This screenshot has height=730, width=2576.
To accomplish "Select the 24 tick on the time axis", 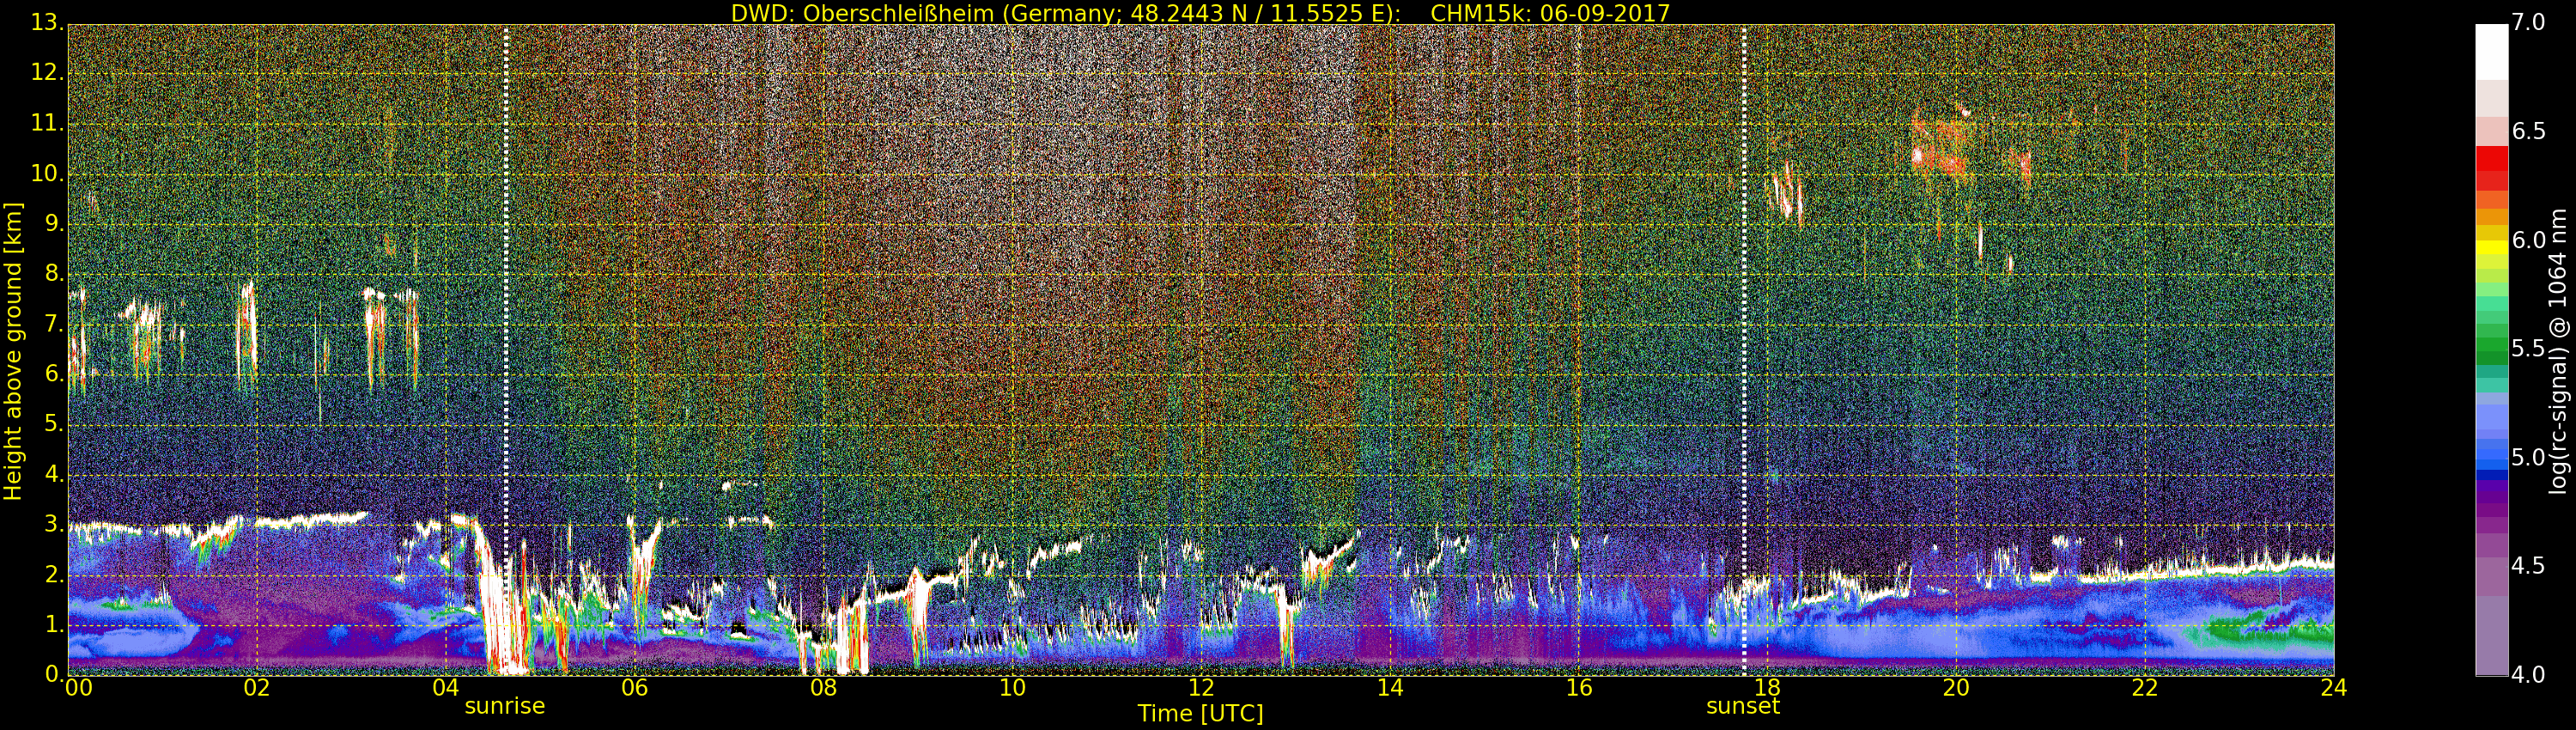I will tap(2333, 688).
